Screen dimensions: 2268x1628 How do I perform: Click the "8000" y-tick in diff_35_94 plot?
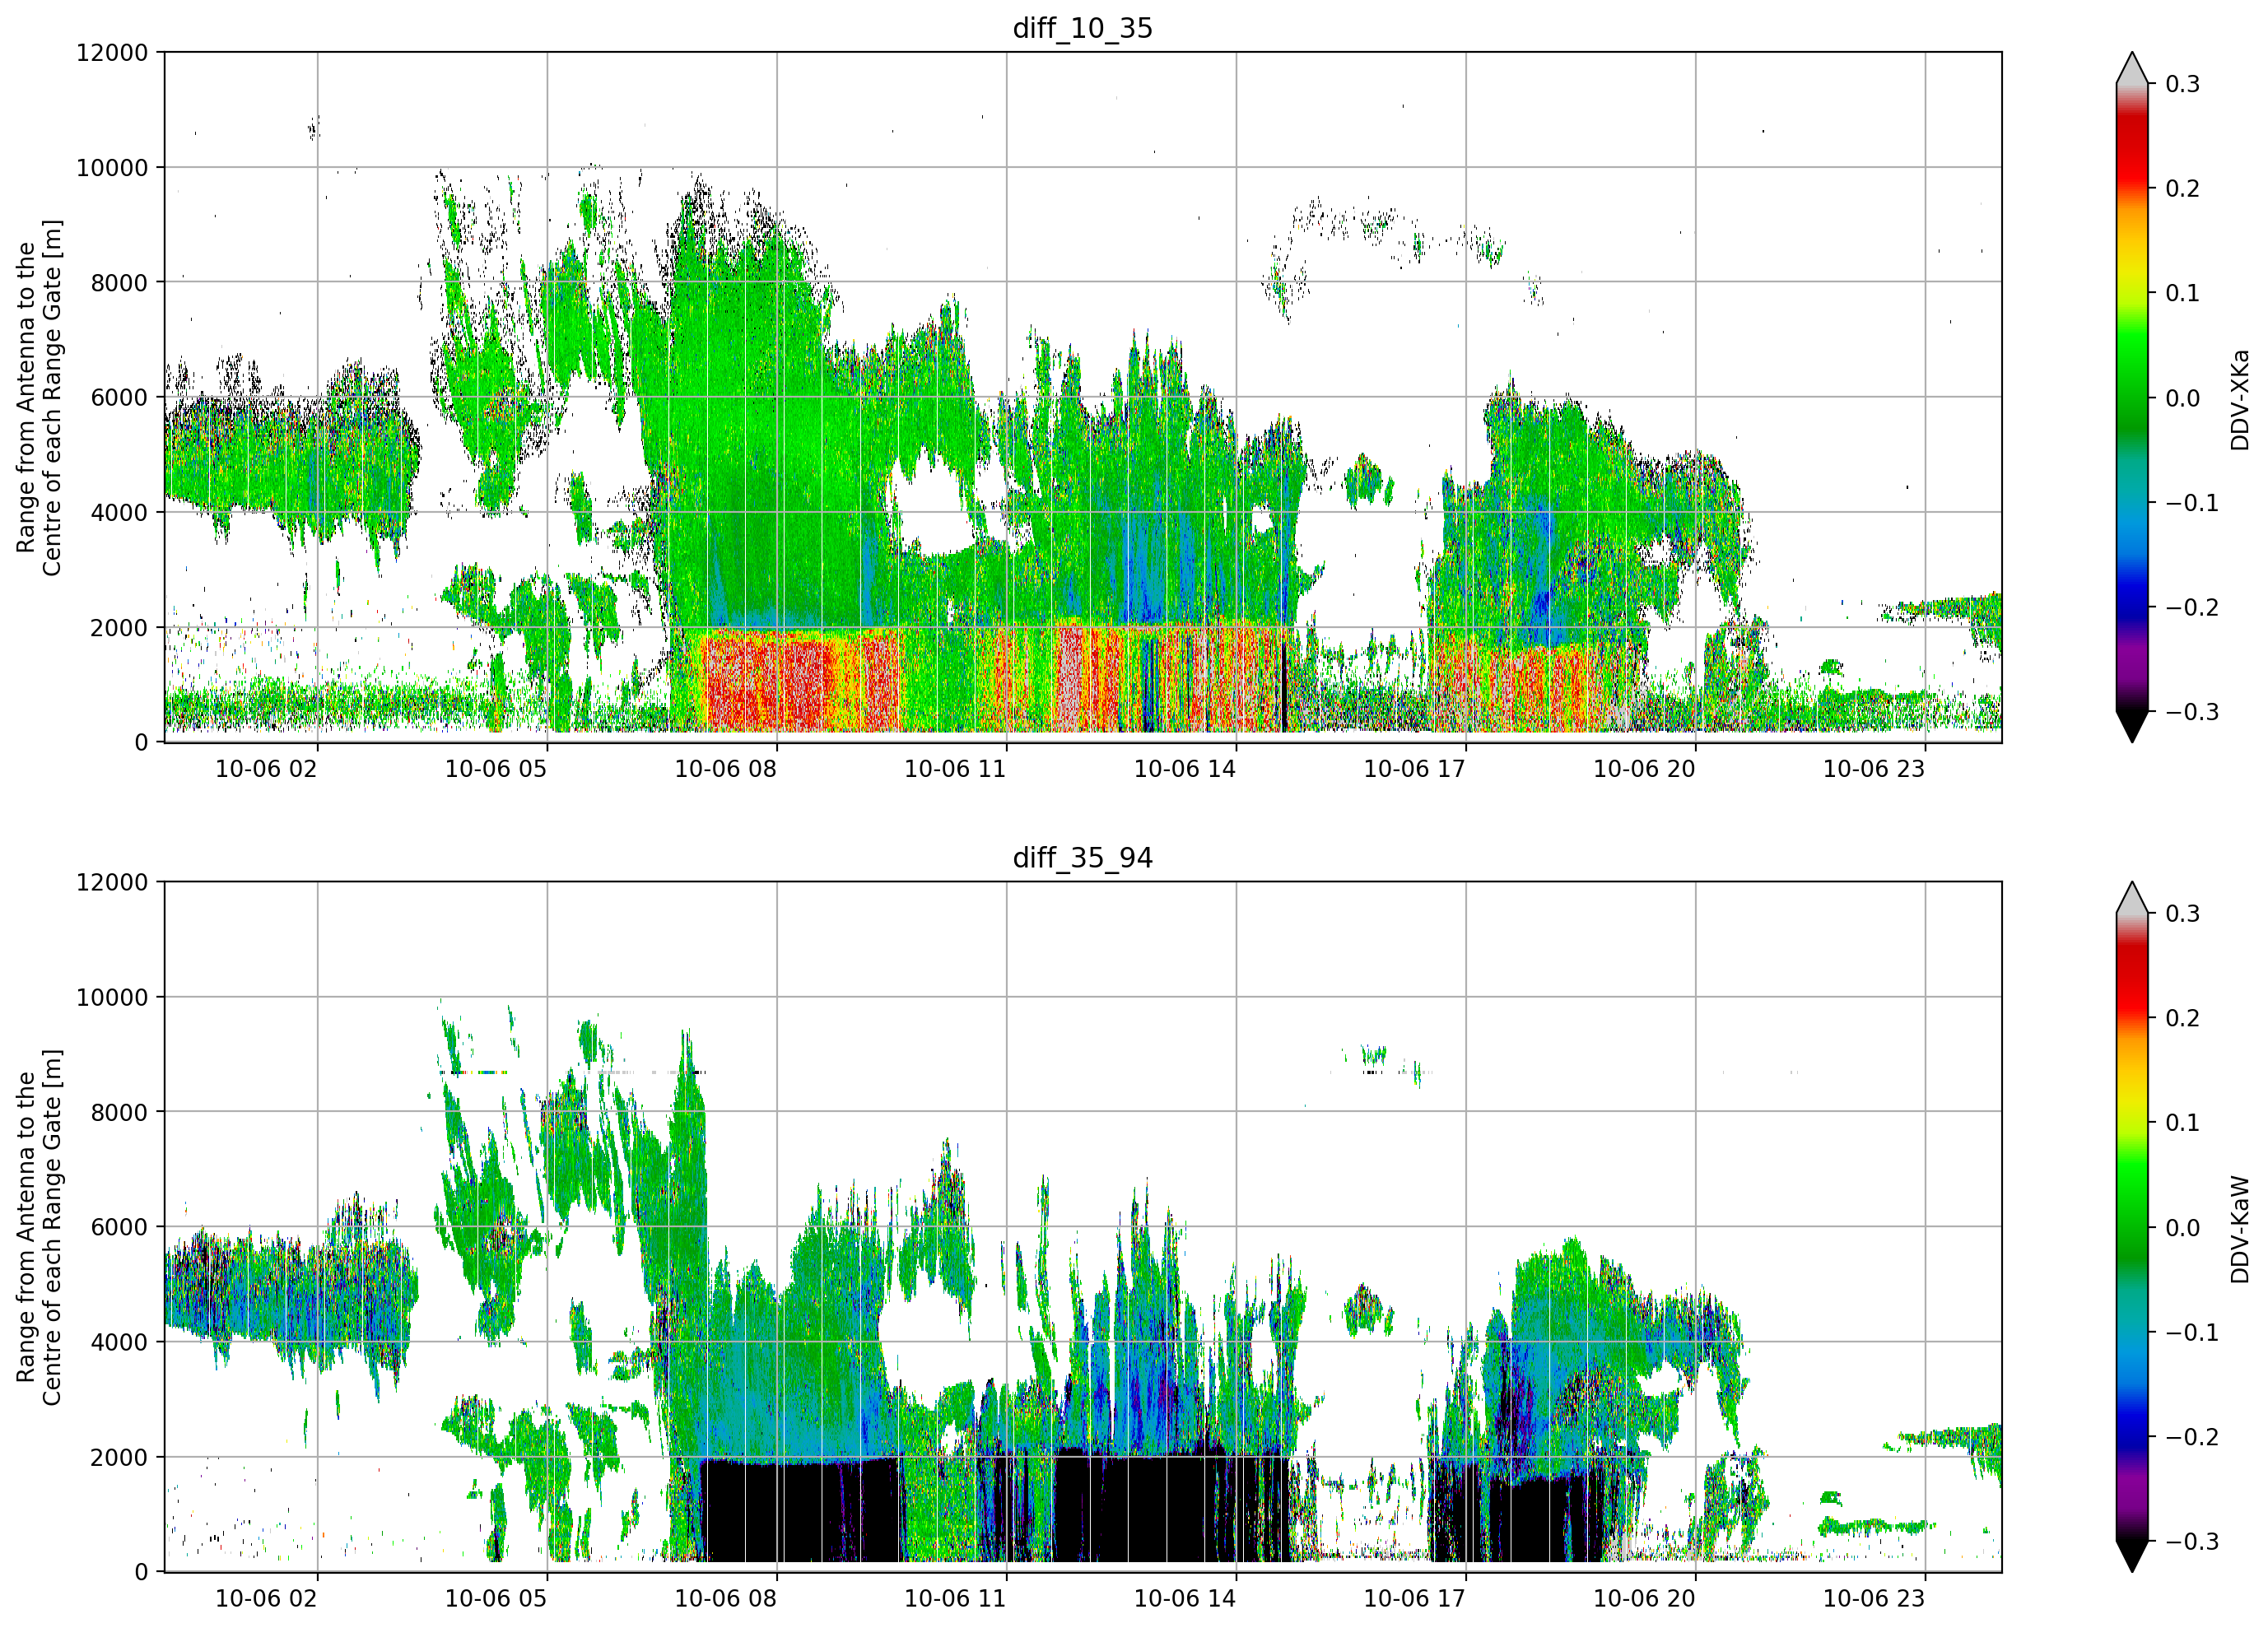[119, 1112]
